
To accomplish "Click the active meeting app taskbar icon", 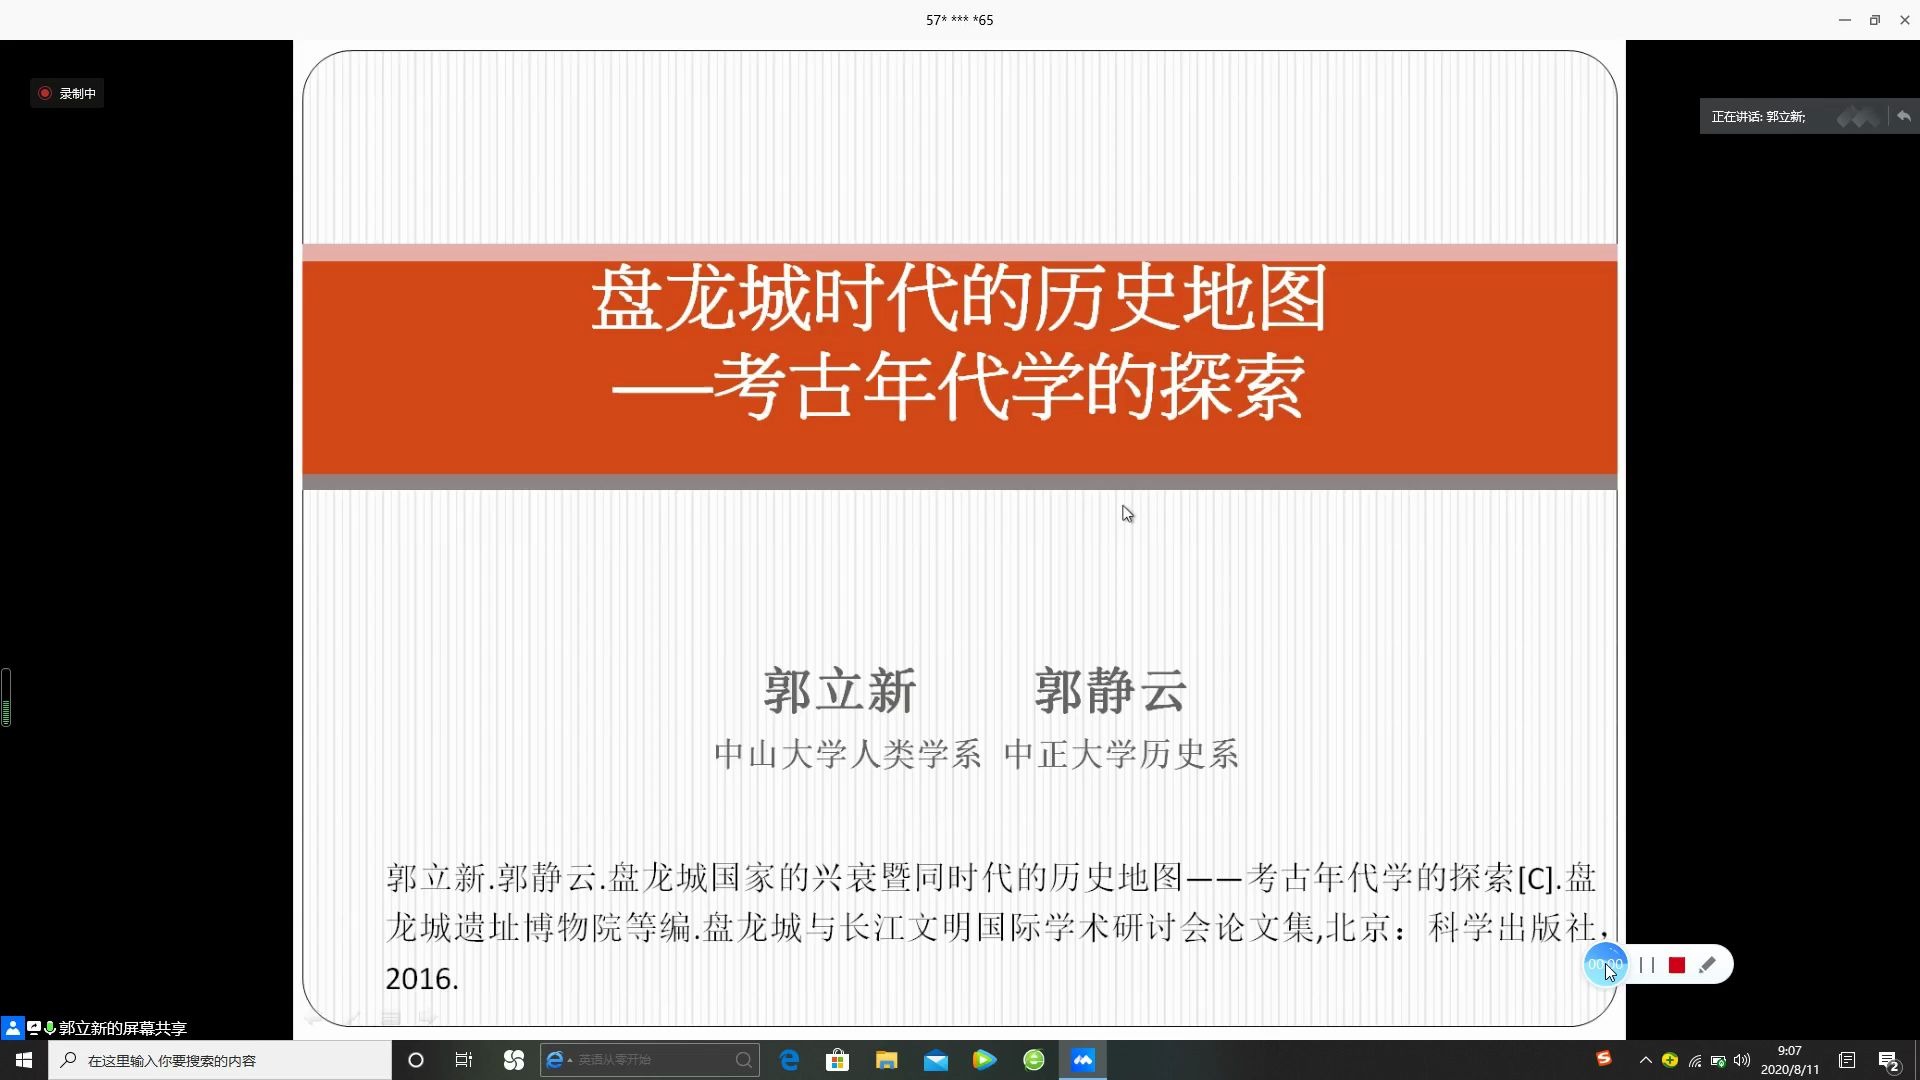I will pos(1083,1060).
